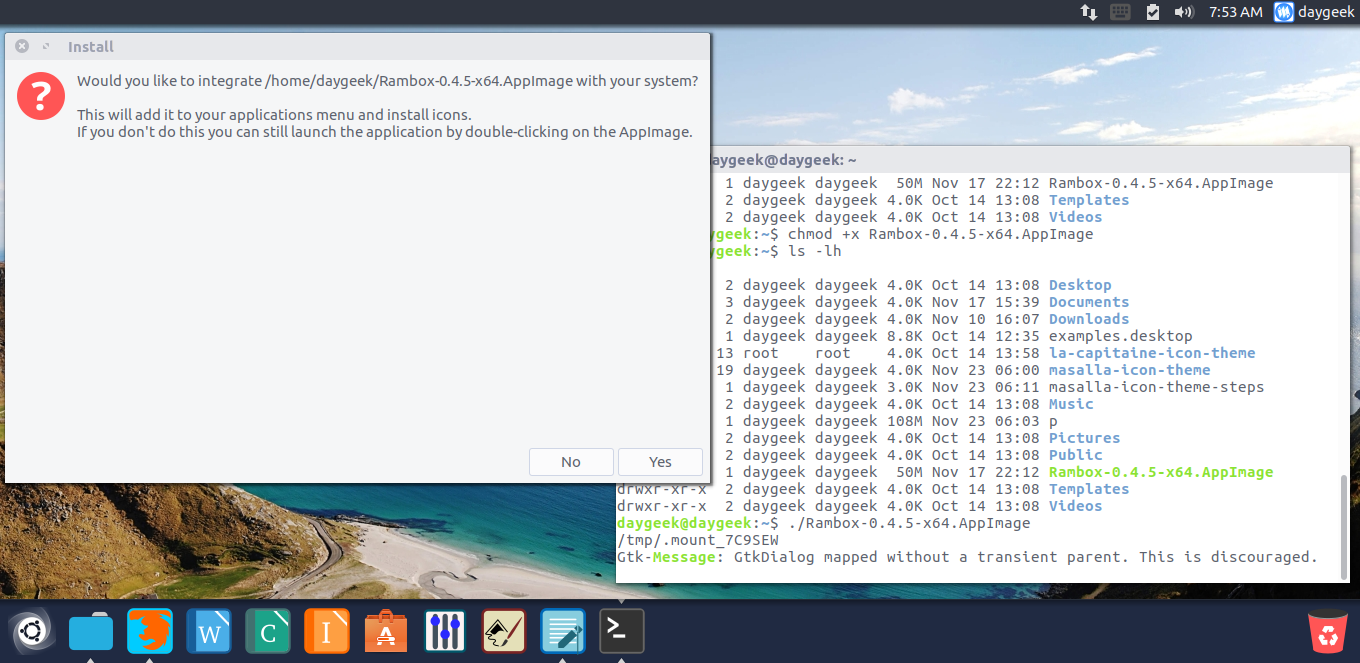Open the mixer sliders app in dock
The image size is (1360, 663).
445,632
